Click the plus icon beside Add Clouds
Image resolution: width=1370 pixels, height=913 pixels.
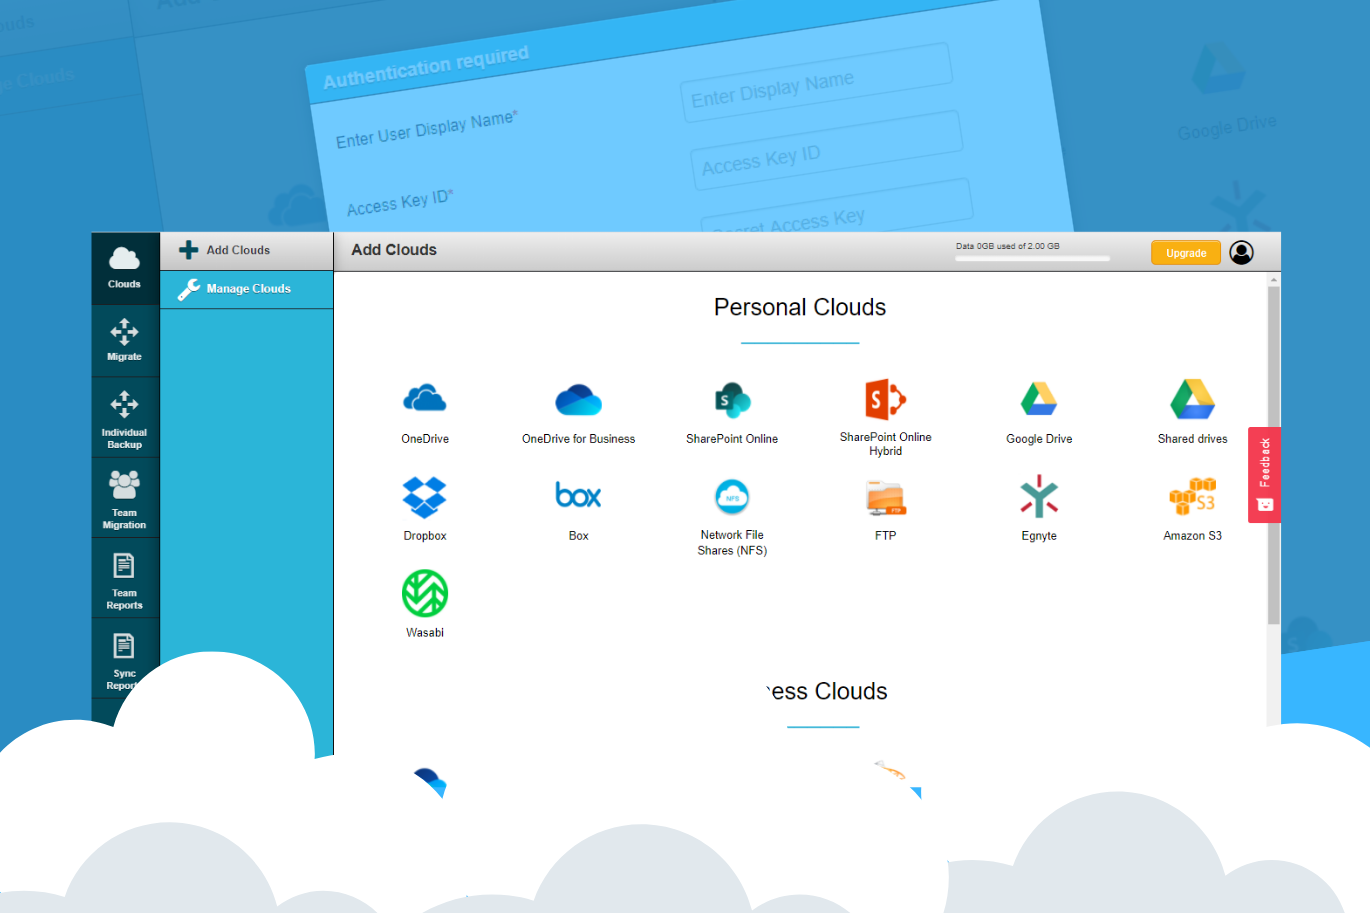(188, 250)
